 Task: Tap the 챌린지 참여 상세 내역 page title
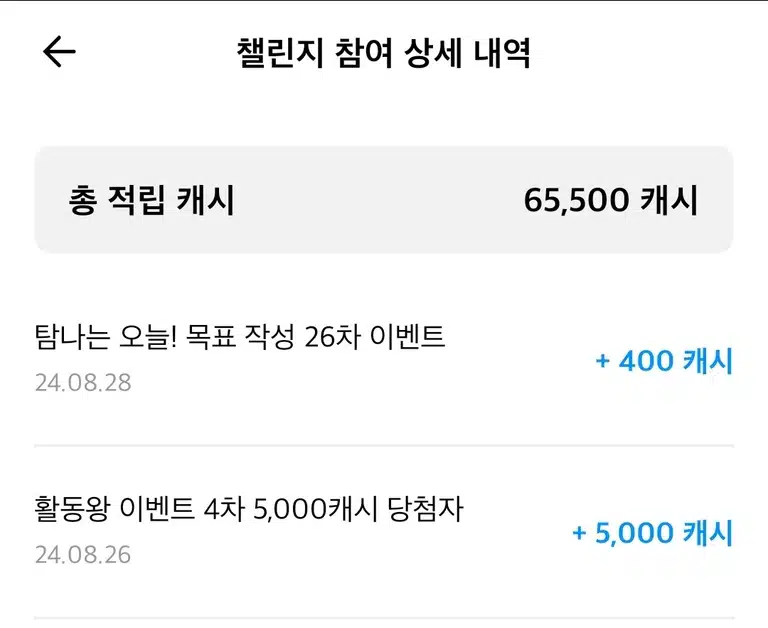pos(384,53)
